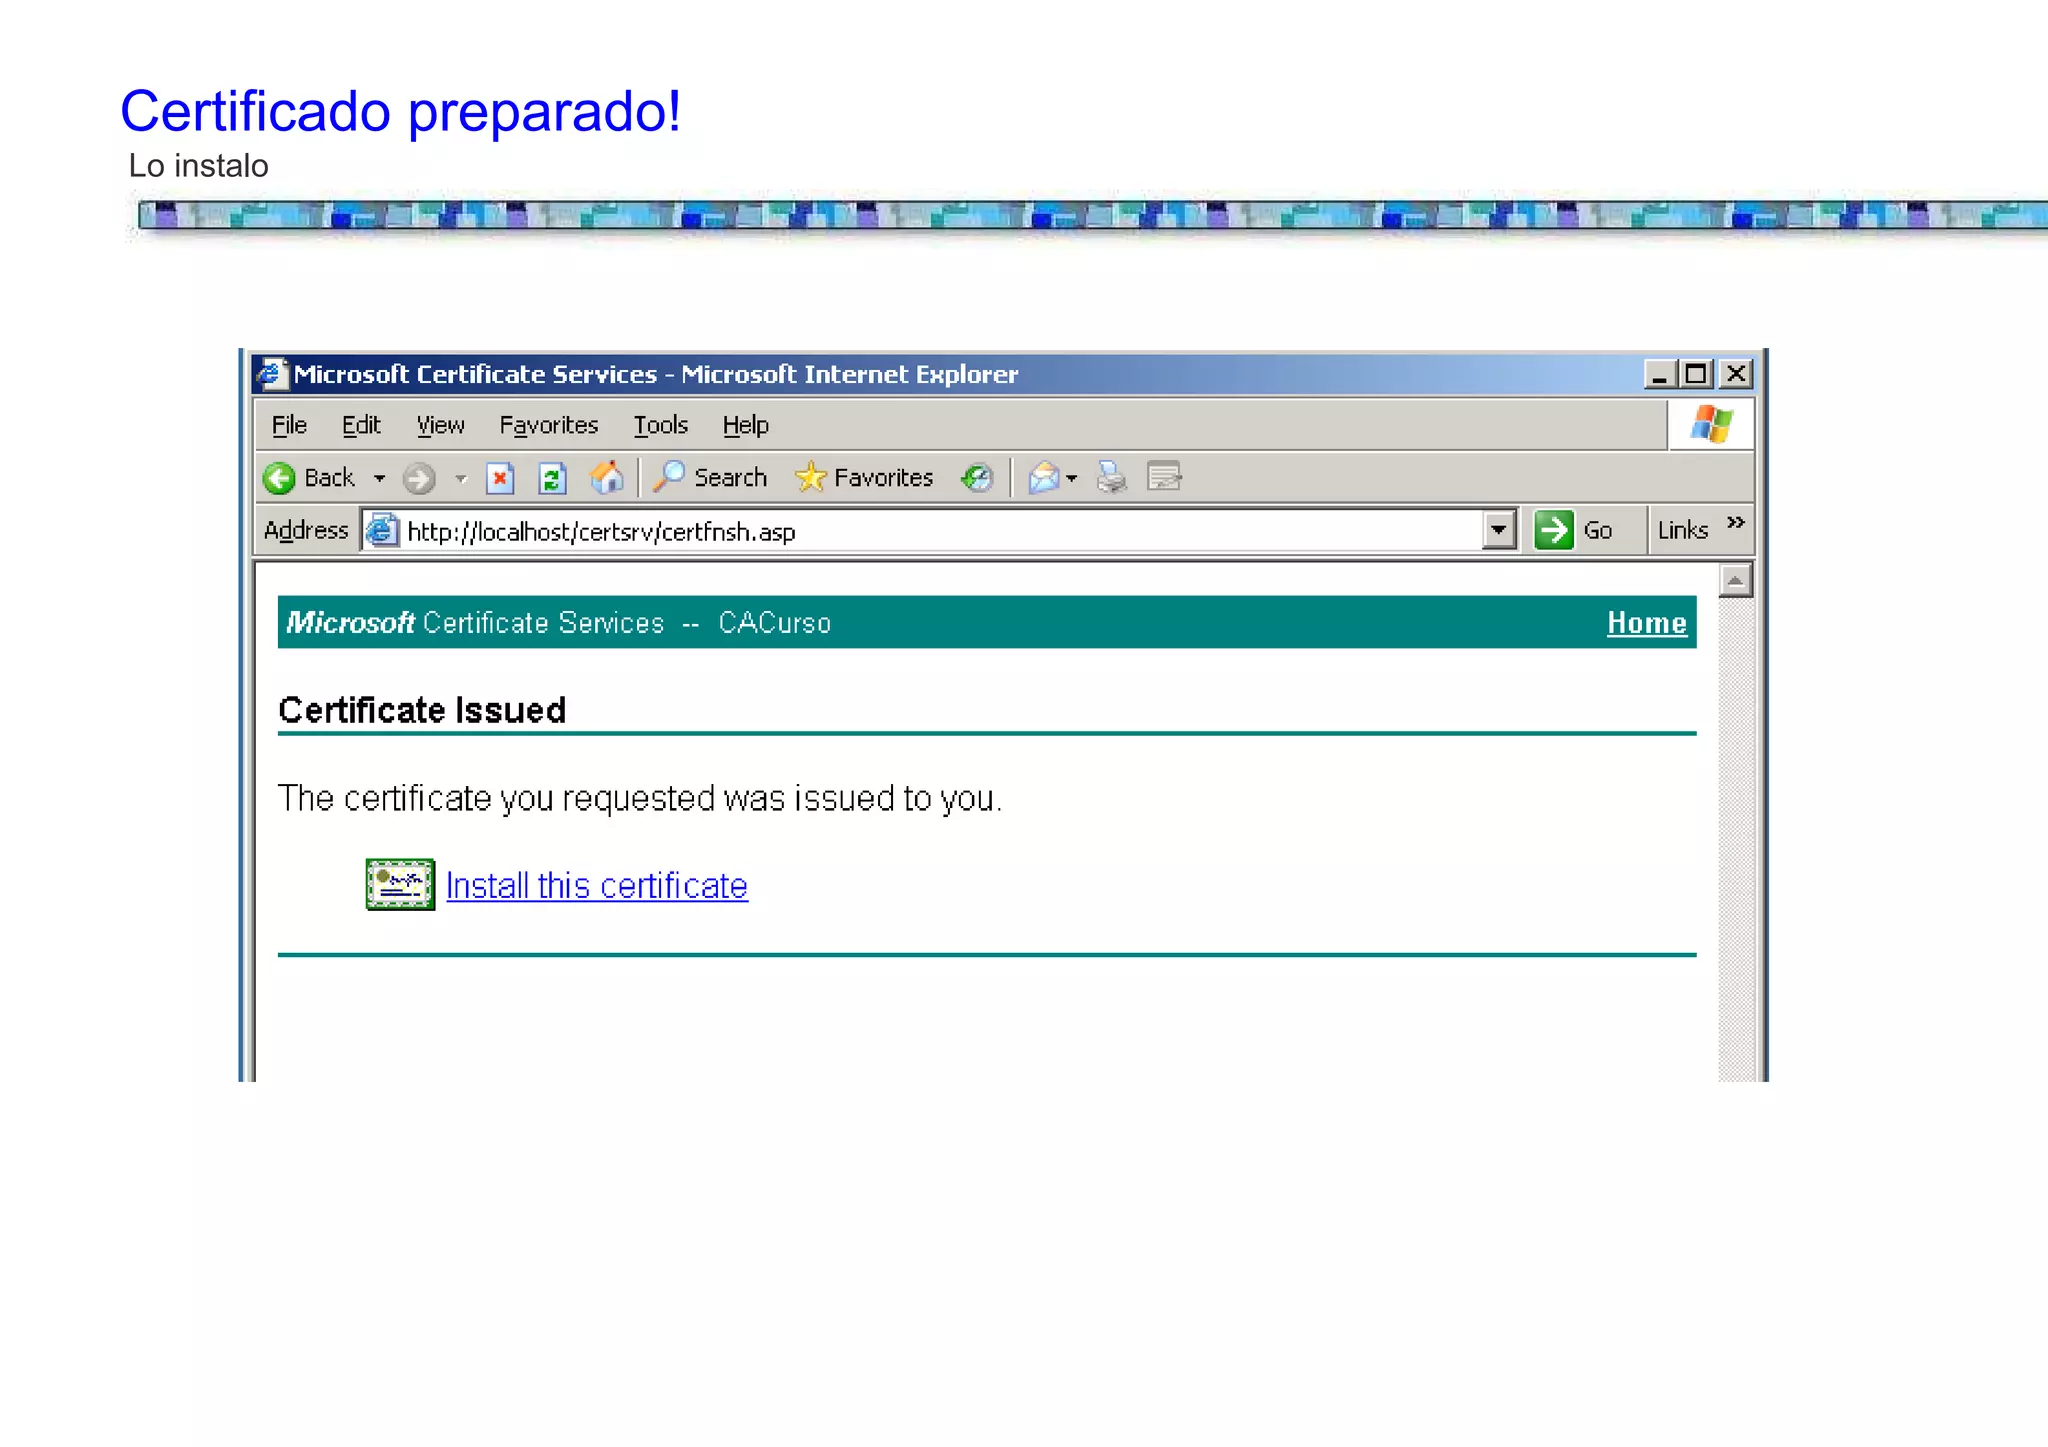2048x1447 pixels.
Task: Open Favorites with the star icon
Action: (x=810, y=477)
